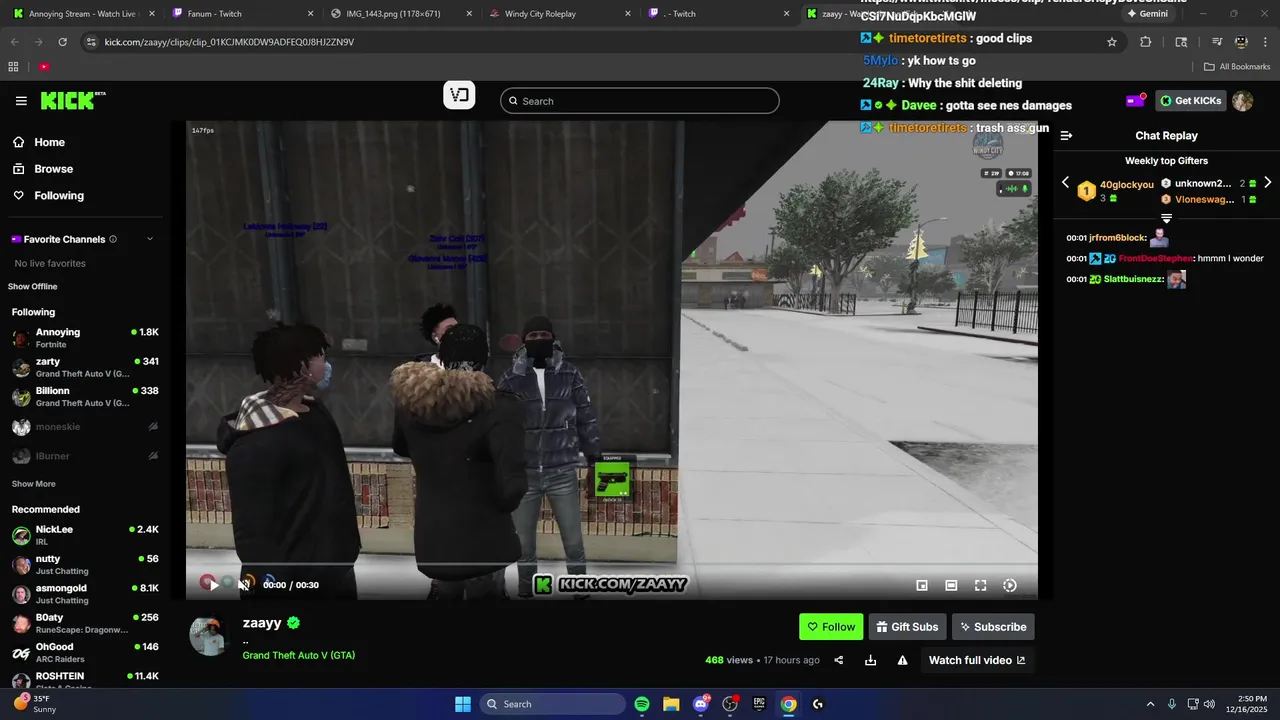
Task: Download the clip
Action: [870, 660]
